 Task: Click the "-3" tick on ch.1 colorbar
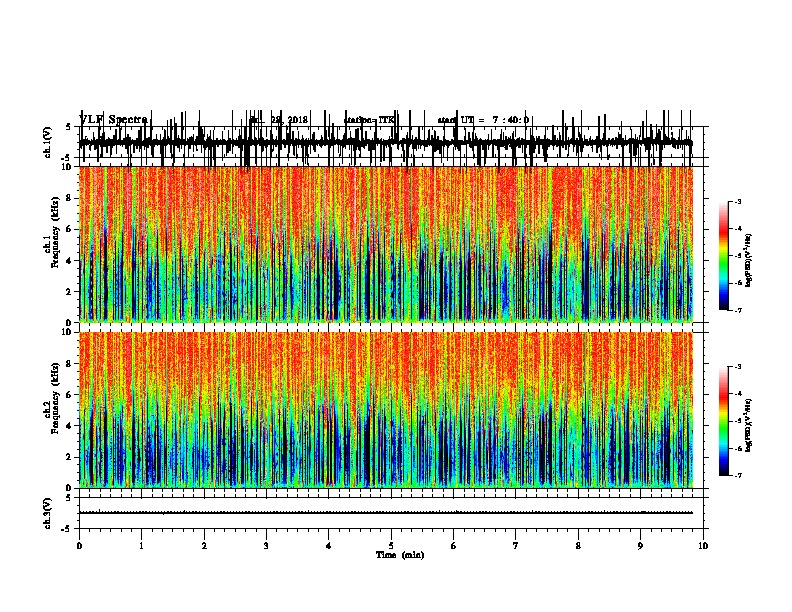pos(738,202)
